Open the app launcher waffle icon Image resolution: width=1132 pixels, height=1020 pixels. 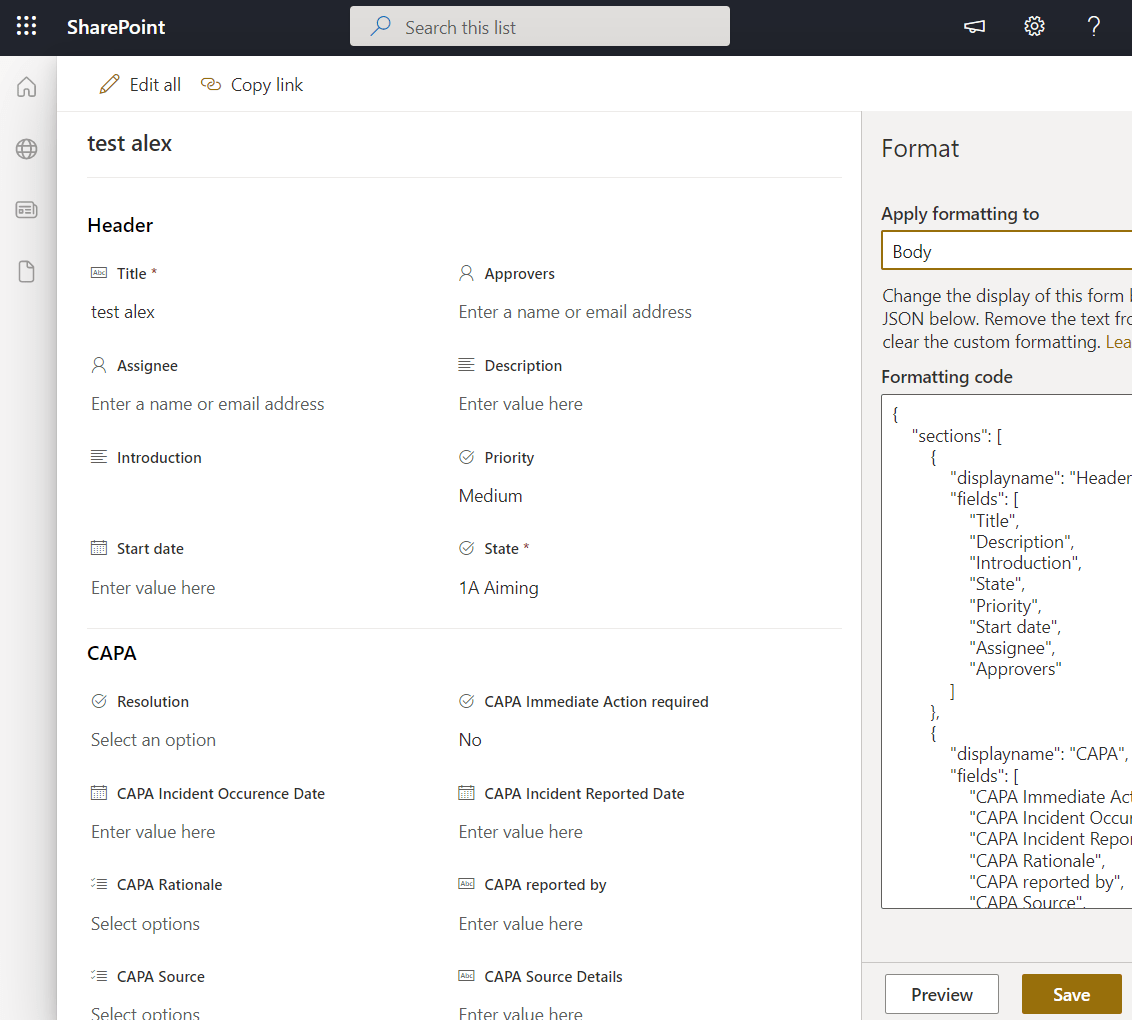(x=26, y=26)
